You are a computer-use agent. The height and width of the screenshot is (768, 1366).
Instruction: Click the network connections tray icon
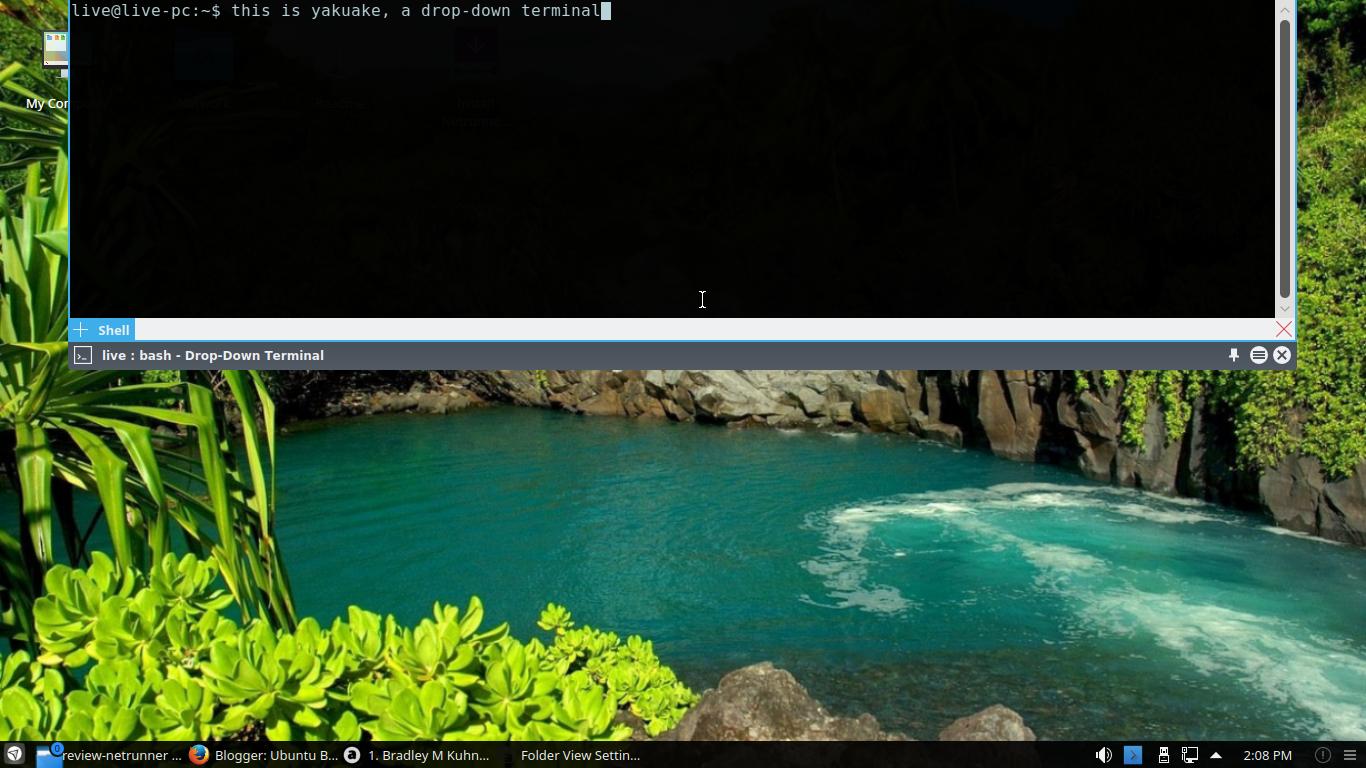1189,755
